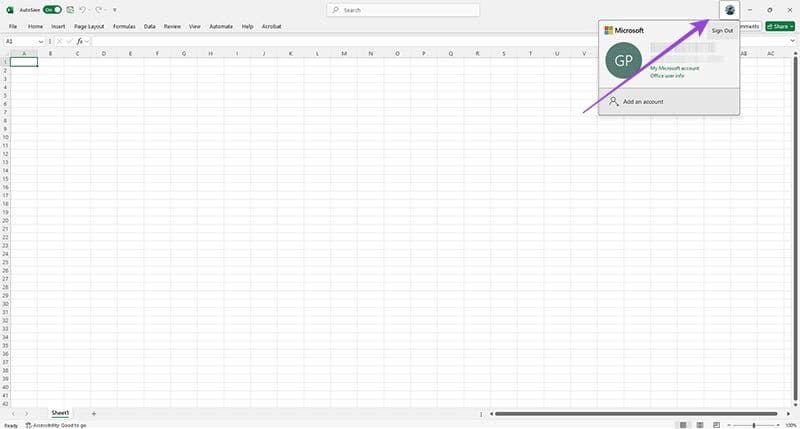Open Office user info link
This screenshot has height=429, width=800.
click(667, 75)
